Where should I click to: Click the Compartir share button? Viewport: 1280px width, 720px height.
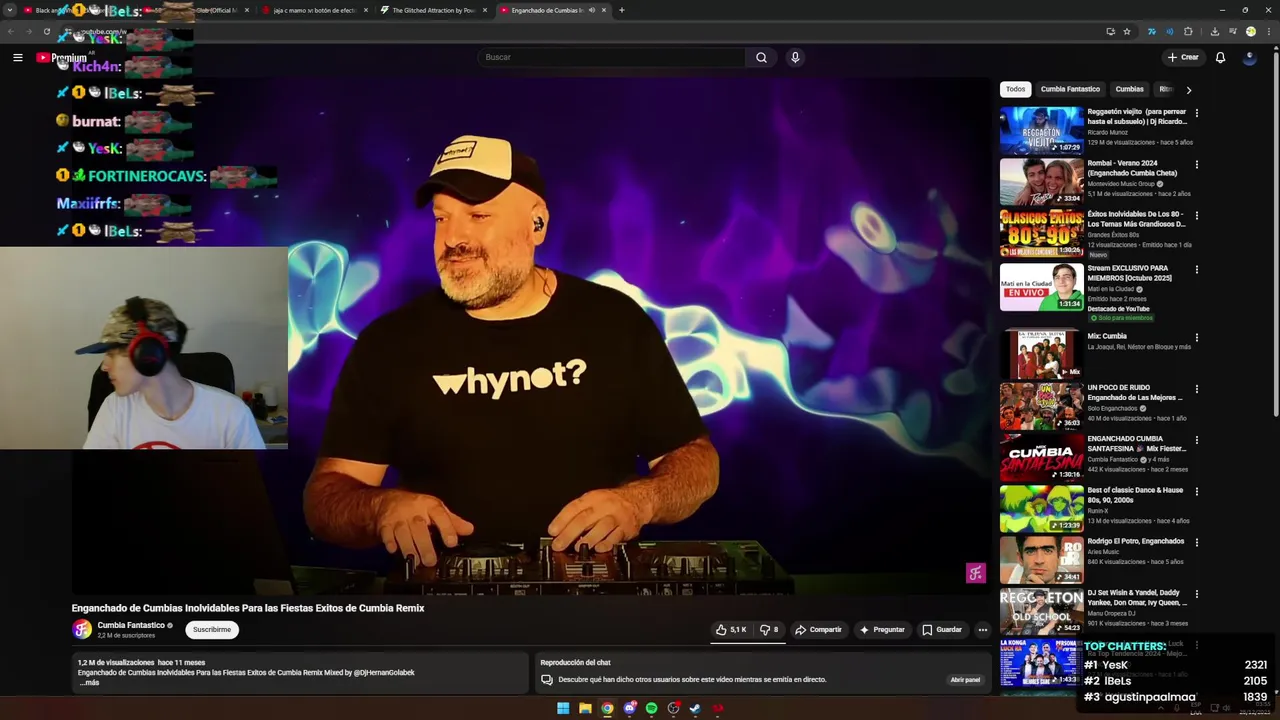(x=818, y=630)
